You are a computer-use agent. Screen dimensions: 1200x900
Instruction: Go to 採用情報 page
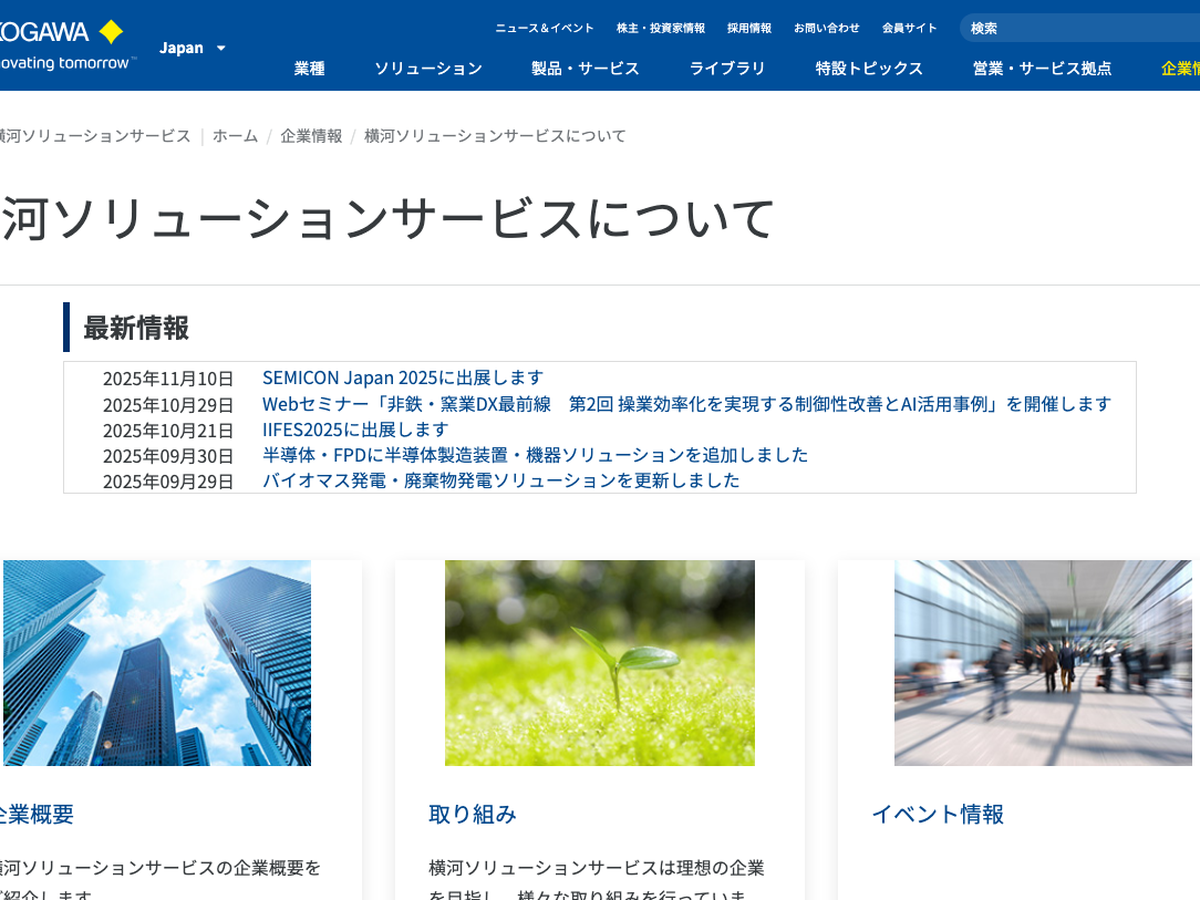coord(749,28)
